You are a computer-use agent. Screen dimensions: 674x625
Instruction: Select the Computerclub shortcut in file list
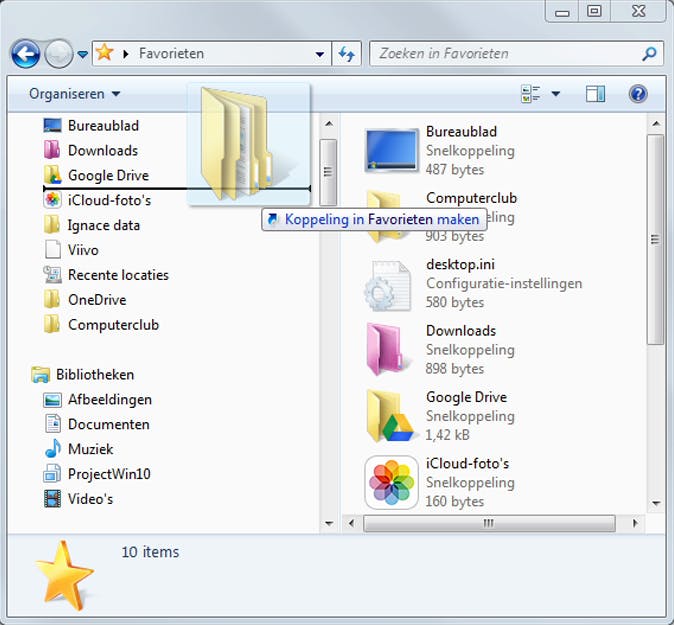441,217
